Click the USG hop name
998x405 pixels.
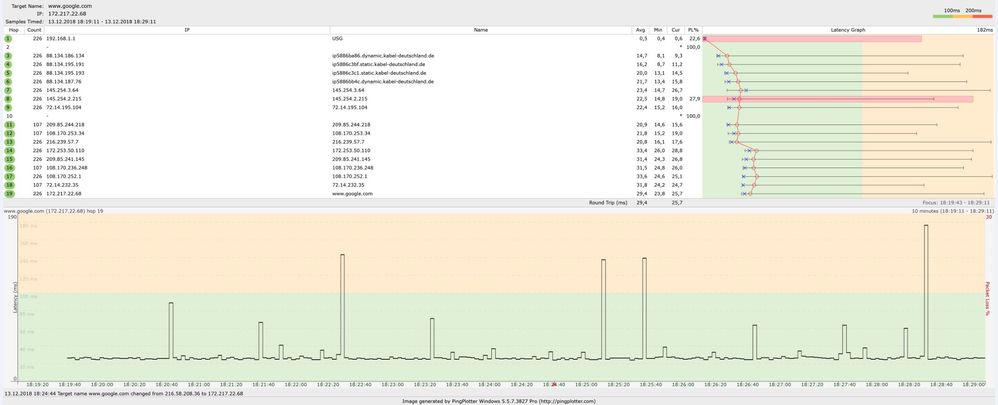point(337,39)
